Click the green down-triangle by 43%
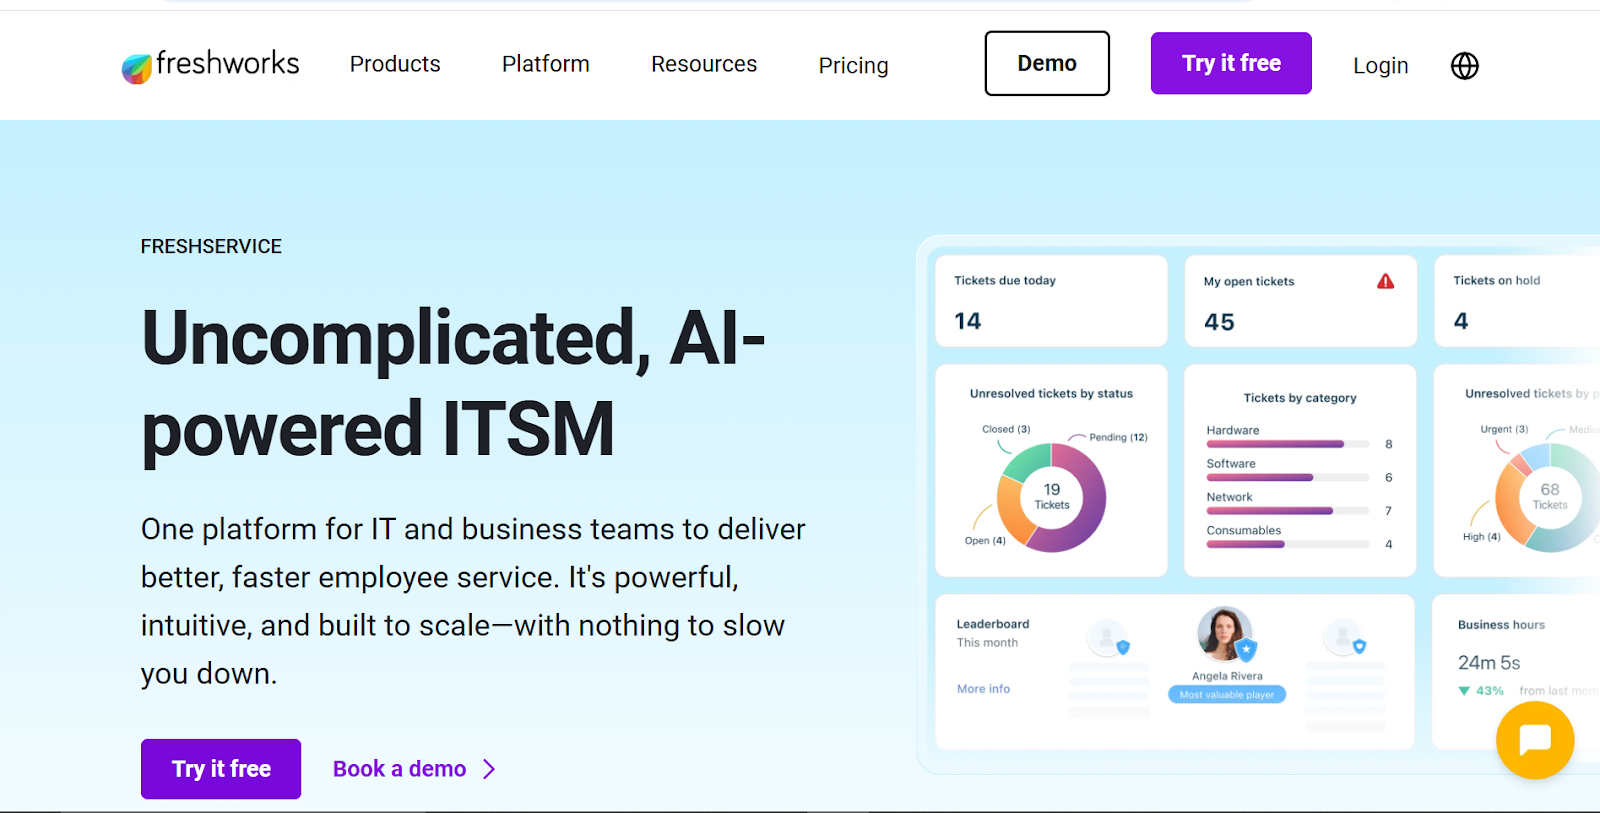This screenshot has width=1600, height=813. [x=1464, y=691]
